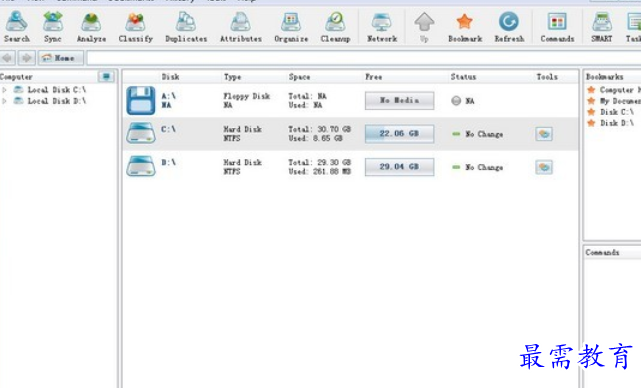Viewport: 641px width, 388px height.
Task: Open the Analyze disk tool
Action: [x=91, y=27]
